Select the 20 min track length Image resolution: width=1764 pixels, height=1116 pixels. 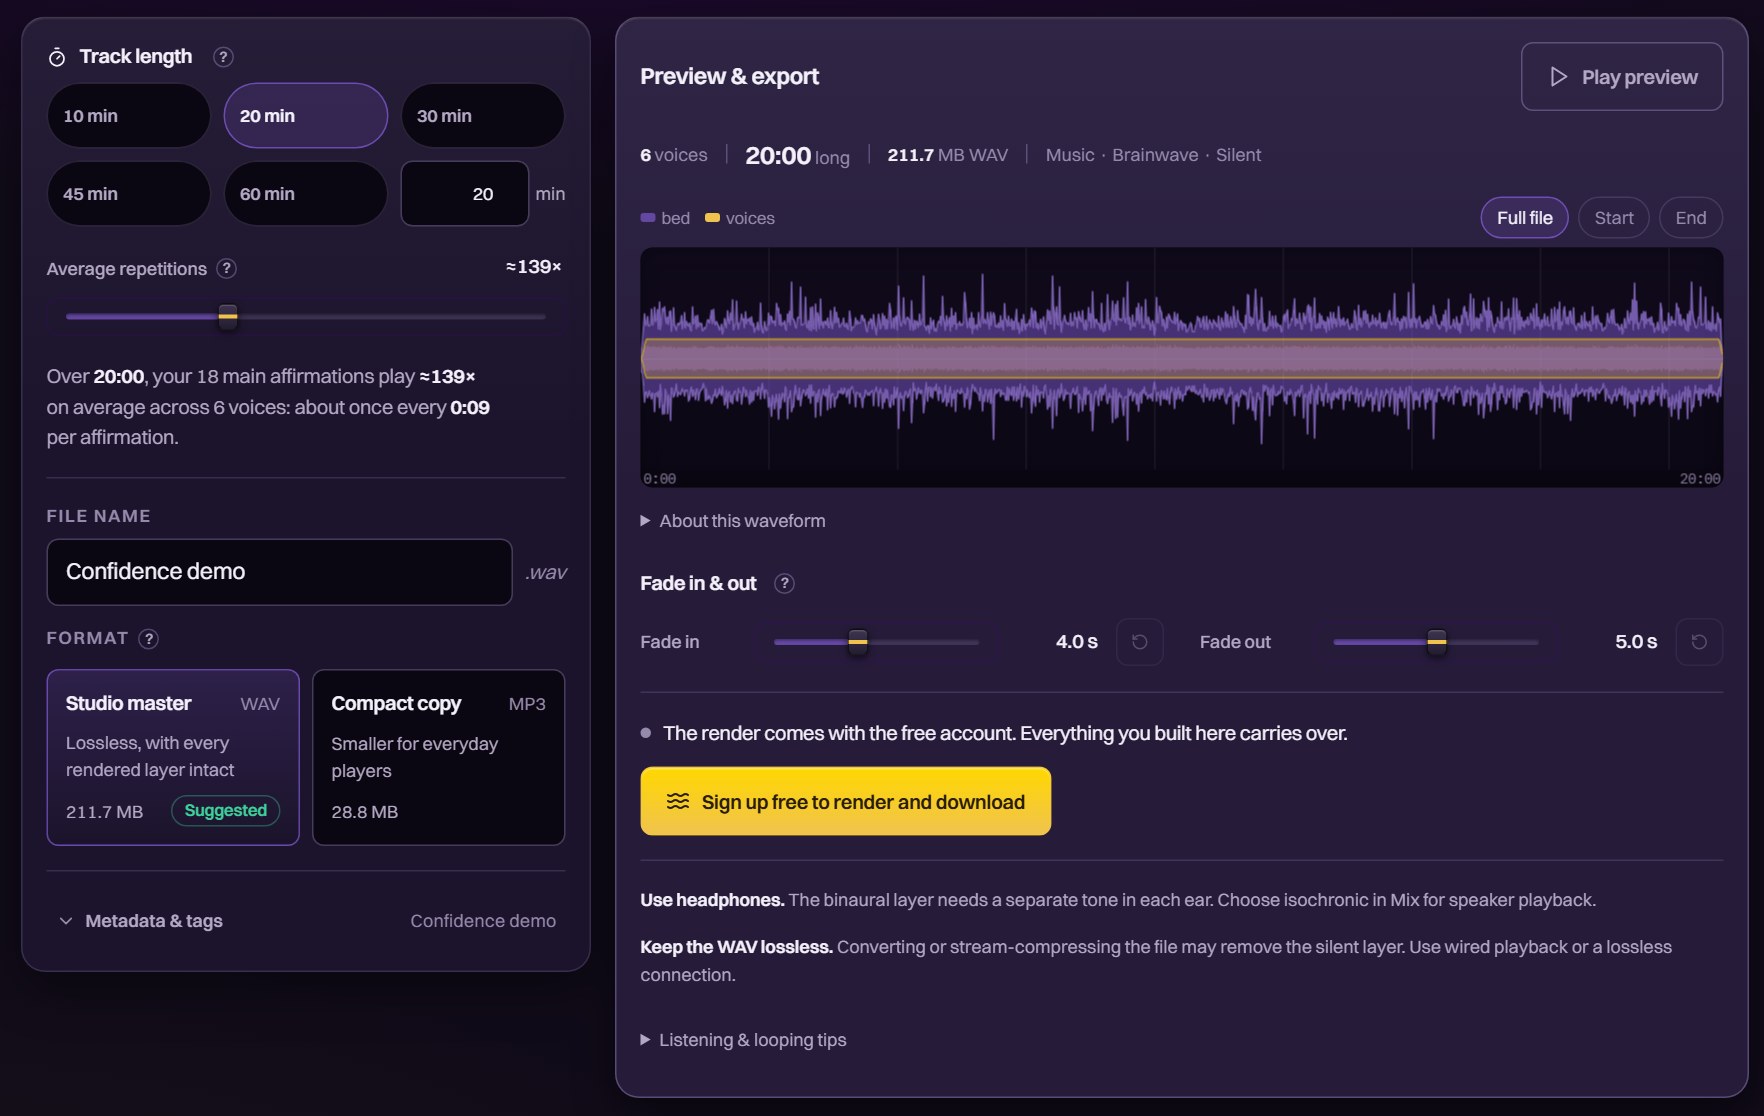(x=305, y=116)
